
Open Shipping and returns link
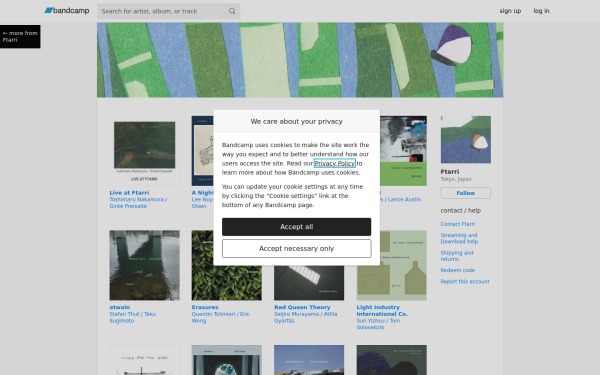[x=457, y=256]
